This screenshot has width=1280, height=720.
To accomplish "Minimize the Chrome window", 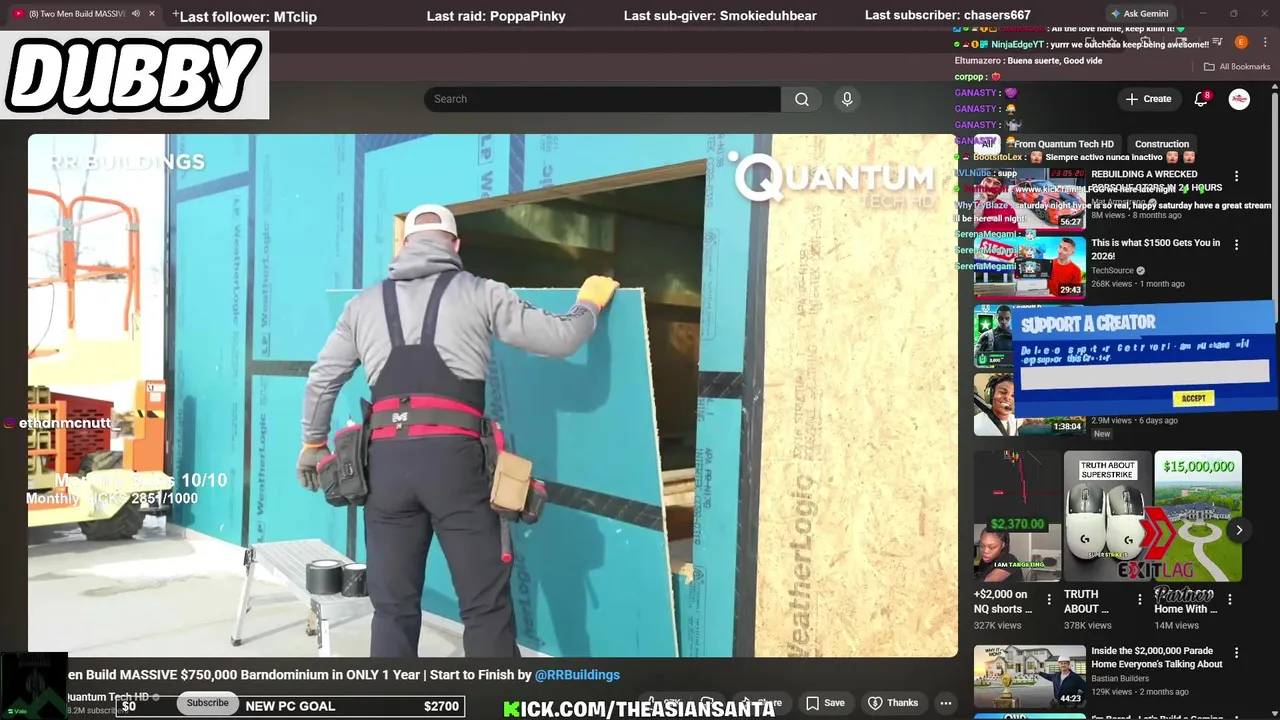I will click(1203, 14).
